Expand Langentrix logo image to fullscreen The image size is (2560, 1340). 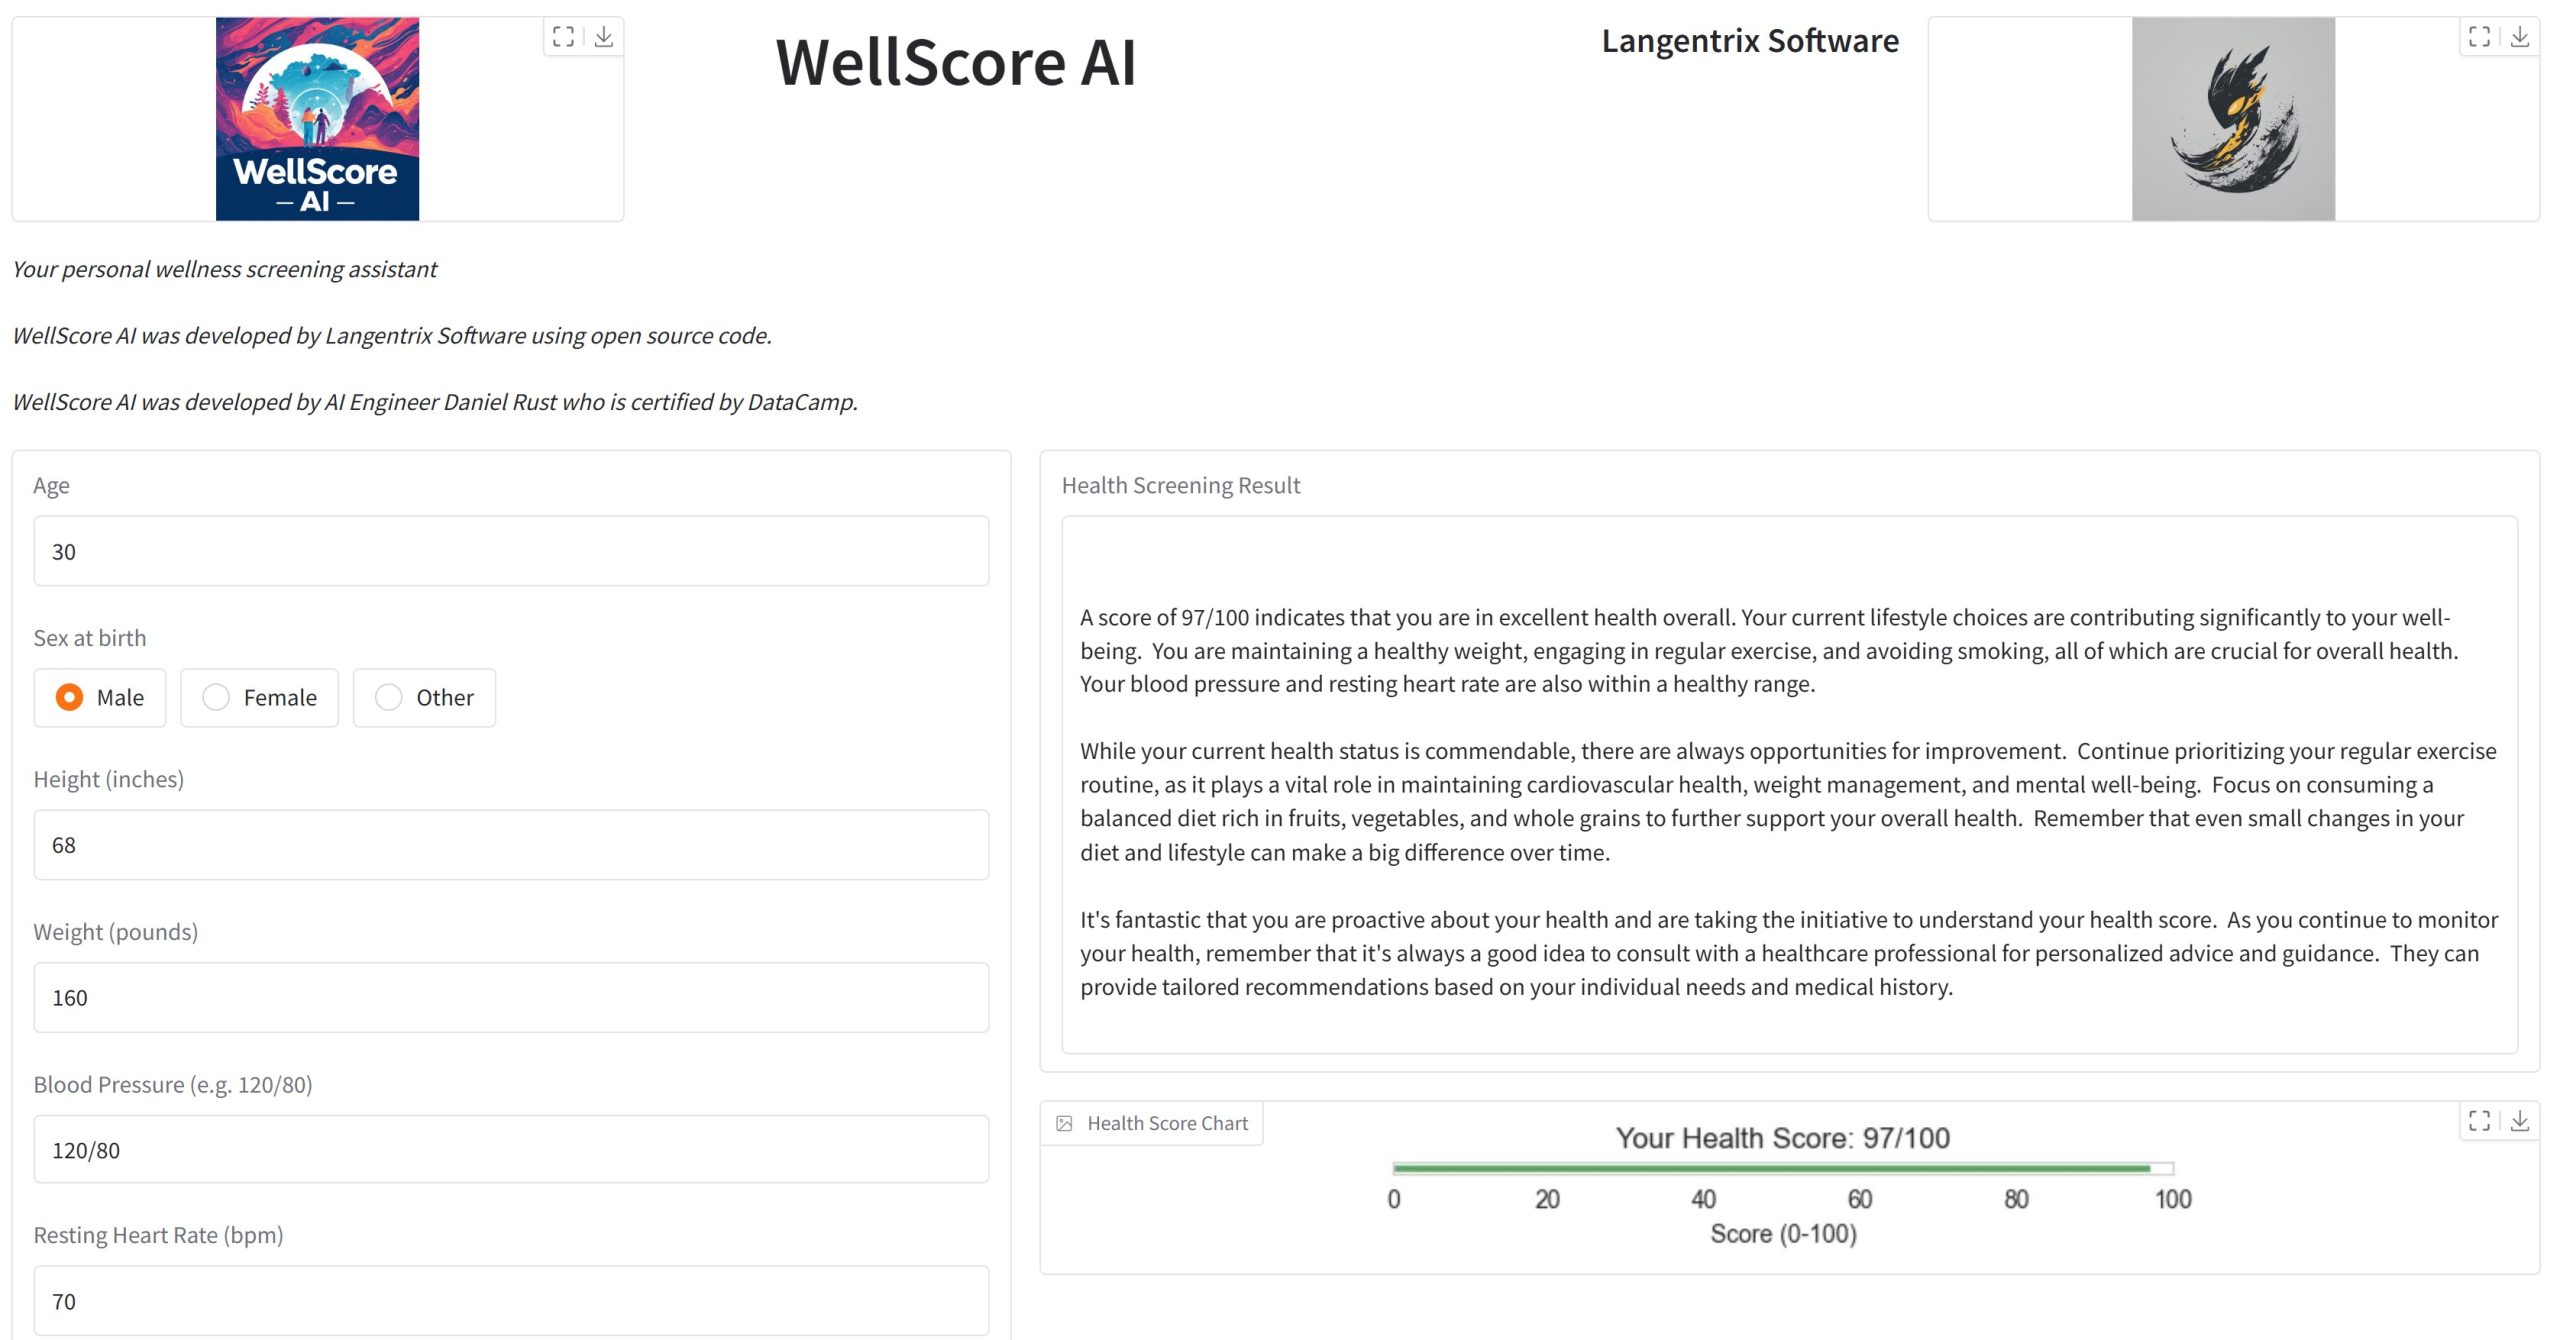pyautogui.click(x=2479, y=37)
